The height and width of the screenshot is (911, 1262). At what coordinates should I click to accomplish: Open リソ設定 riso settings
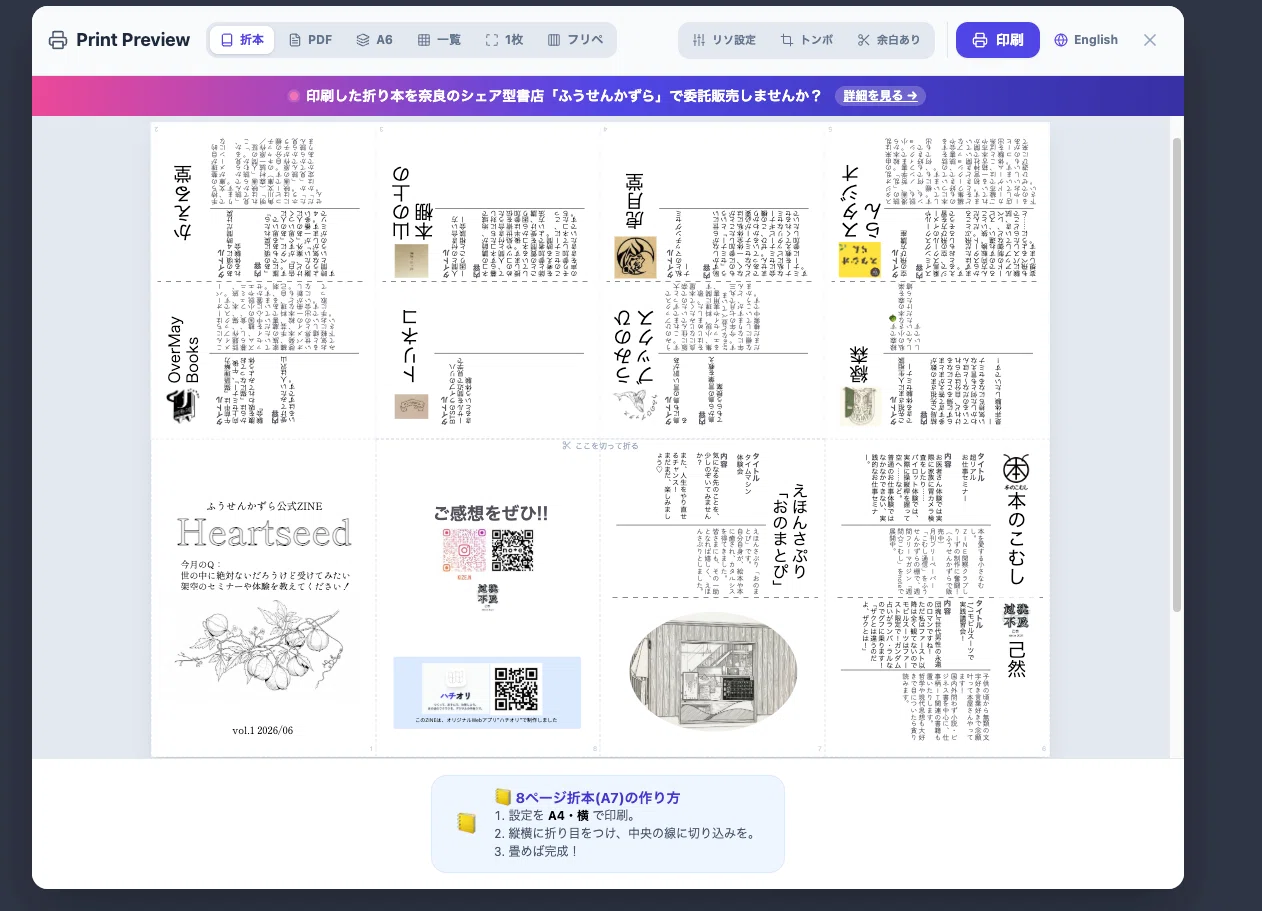point(724,40)
